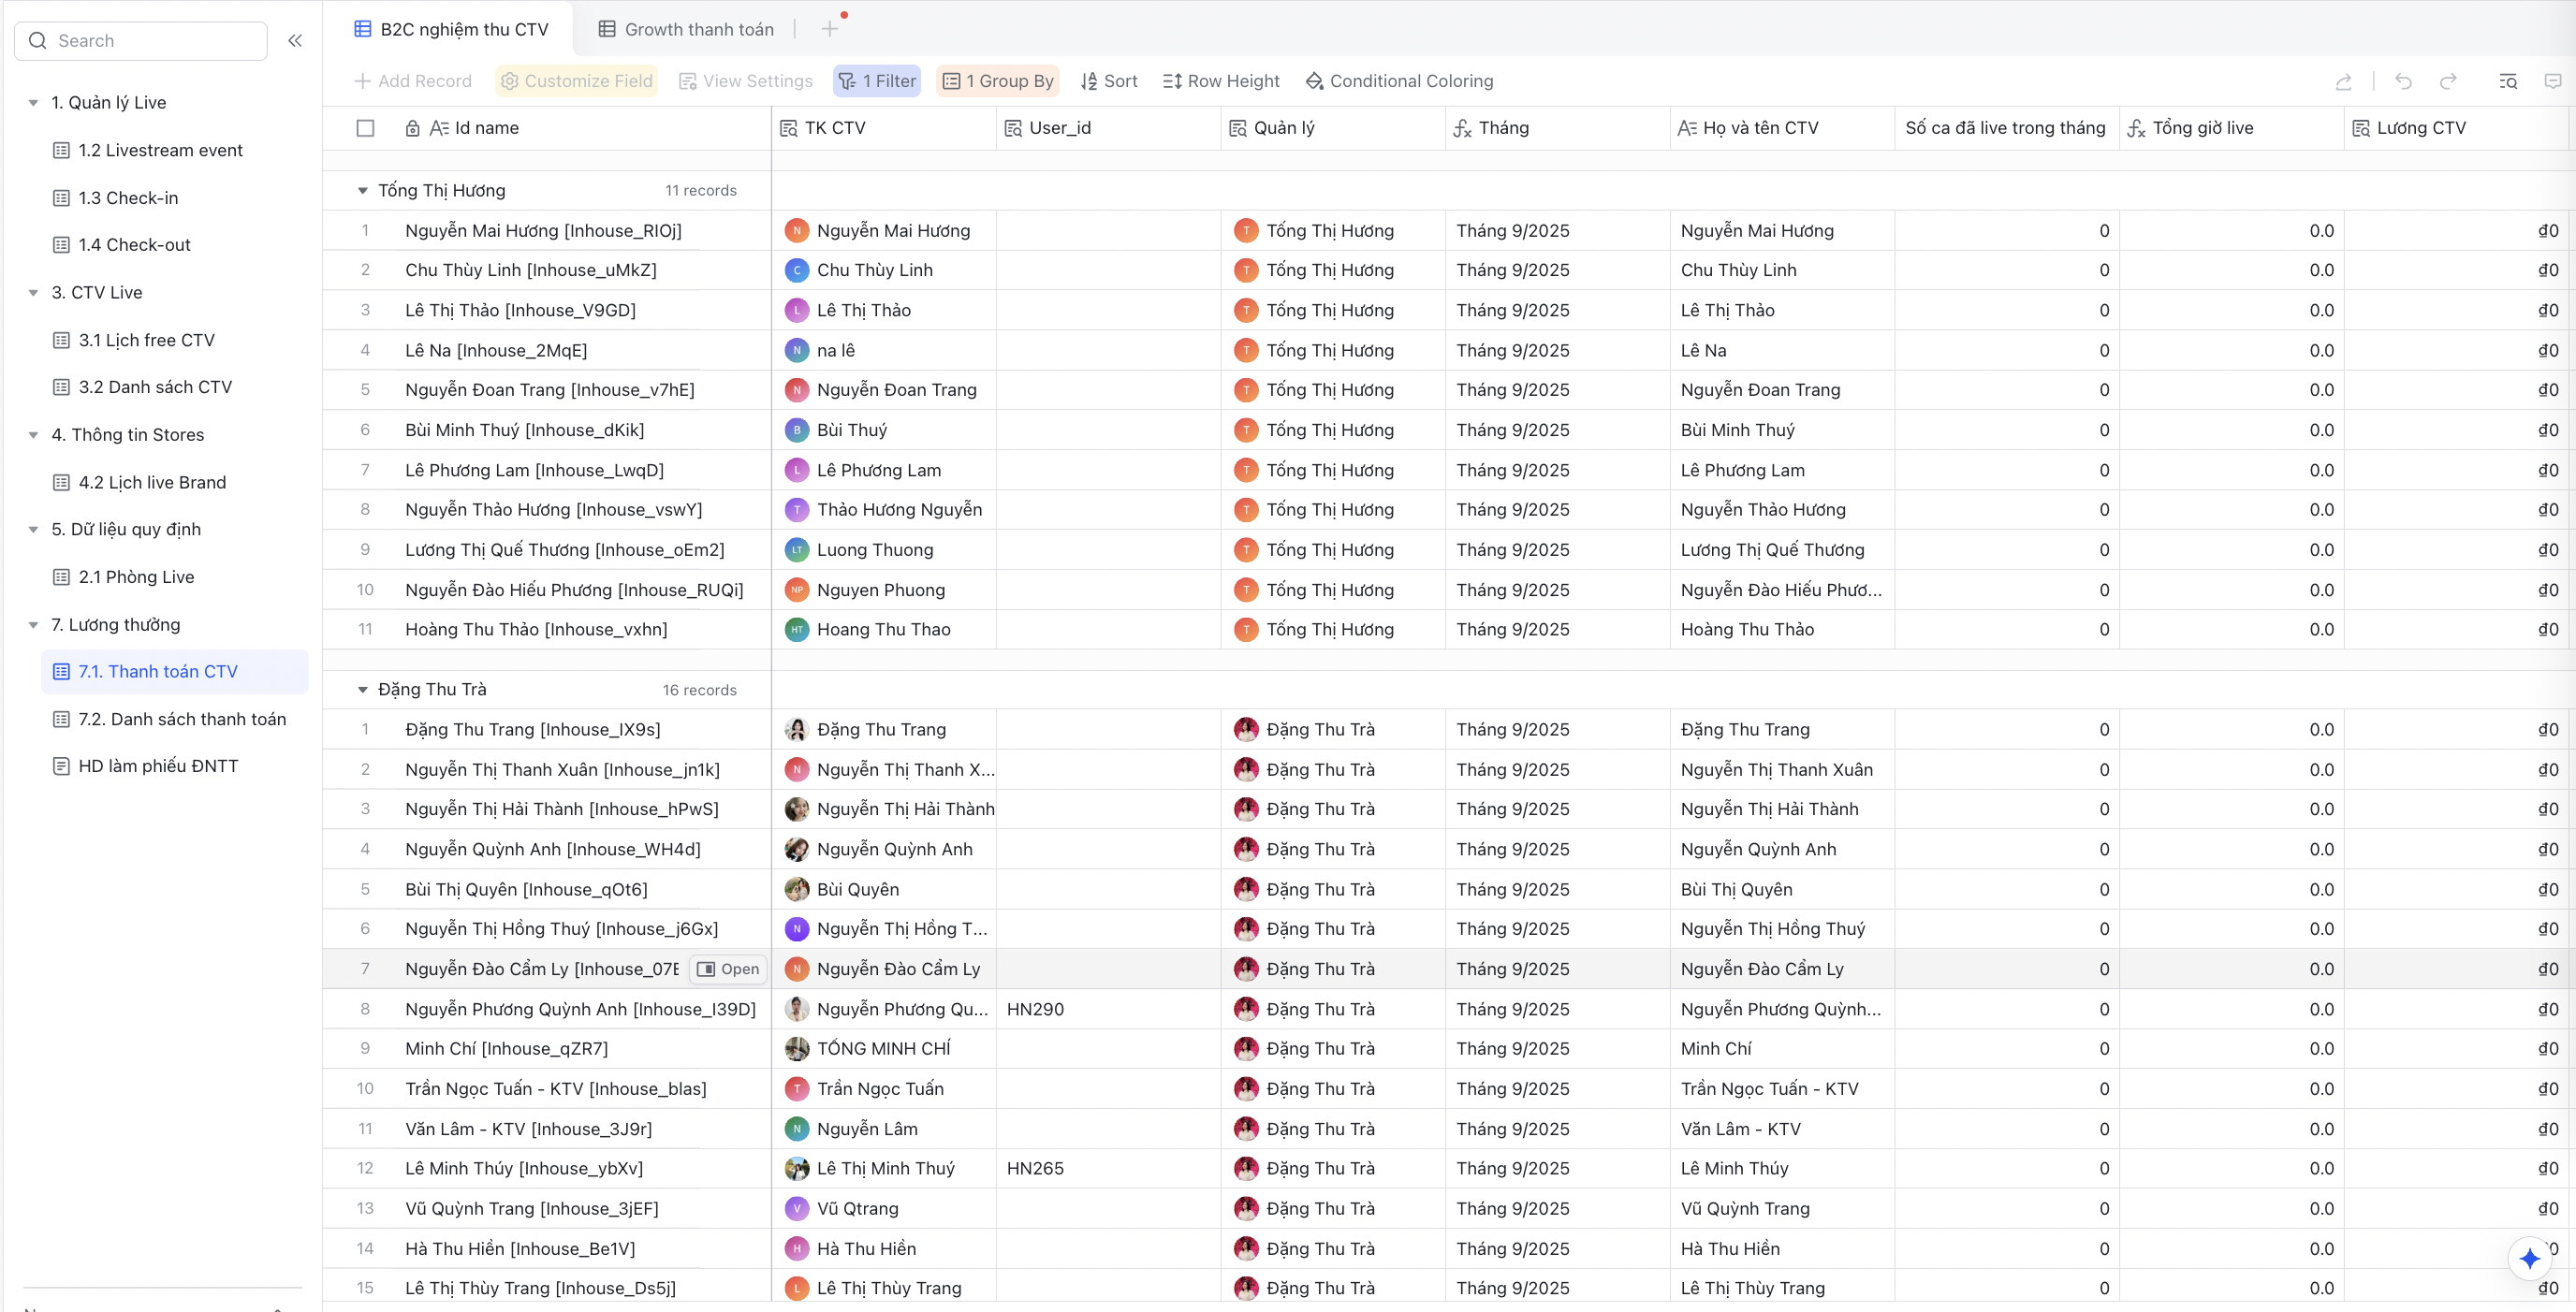
Task: Open the share icon in toolbar
Action: click(x=2343, y=81)
